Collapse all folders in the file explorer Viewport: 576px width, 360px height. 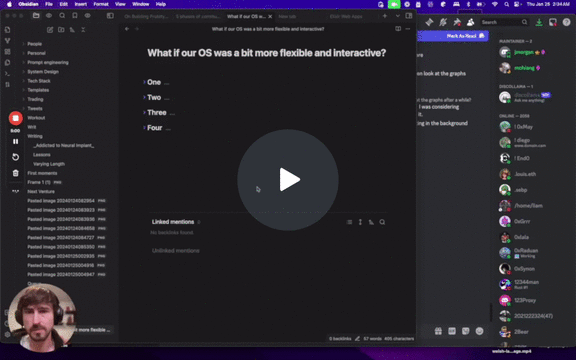[x=83, y=30]
